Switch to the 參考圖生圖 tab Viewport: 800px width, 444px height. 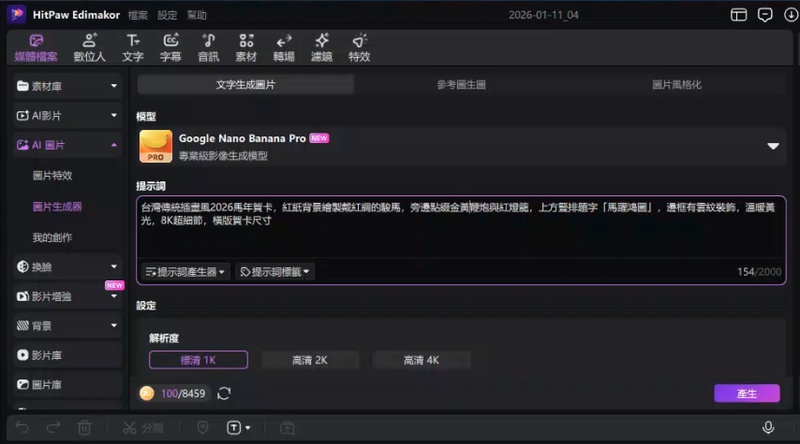461,85
